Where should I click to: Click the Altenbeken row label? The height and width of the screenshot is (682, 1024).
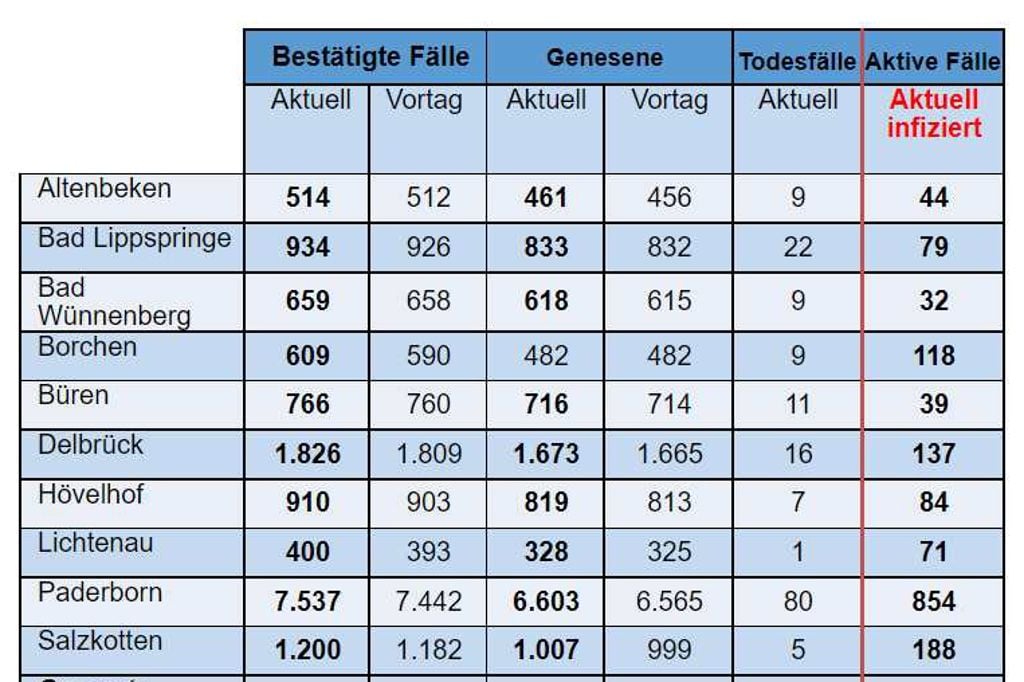105,189
